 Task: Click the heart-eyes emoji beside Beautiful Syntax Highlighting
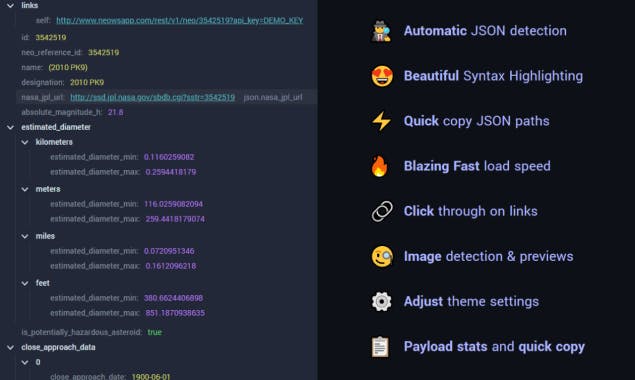(x=382, y=76)
